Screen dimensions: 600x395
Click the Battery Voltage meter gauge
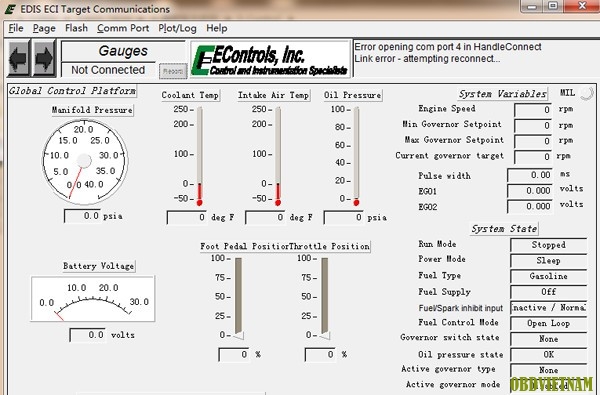[x=93, y=299]
